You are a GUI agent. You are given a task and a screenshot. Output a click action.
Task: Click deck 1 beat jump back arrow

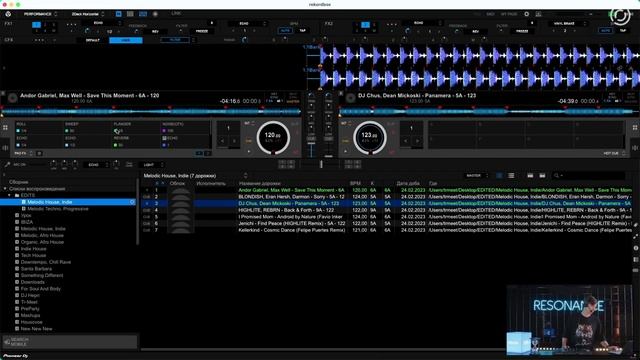(x=222, y=141)
